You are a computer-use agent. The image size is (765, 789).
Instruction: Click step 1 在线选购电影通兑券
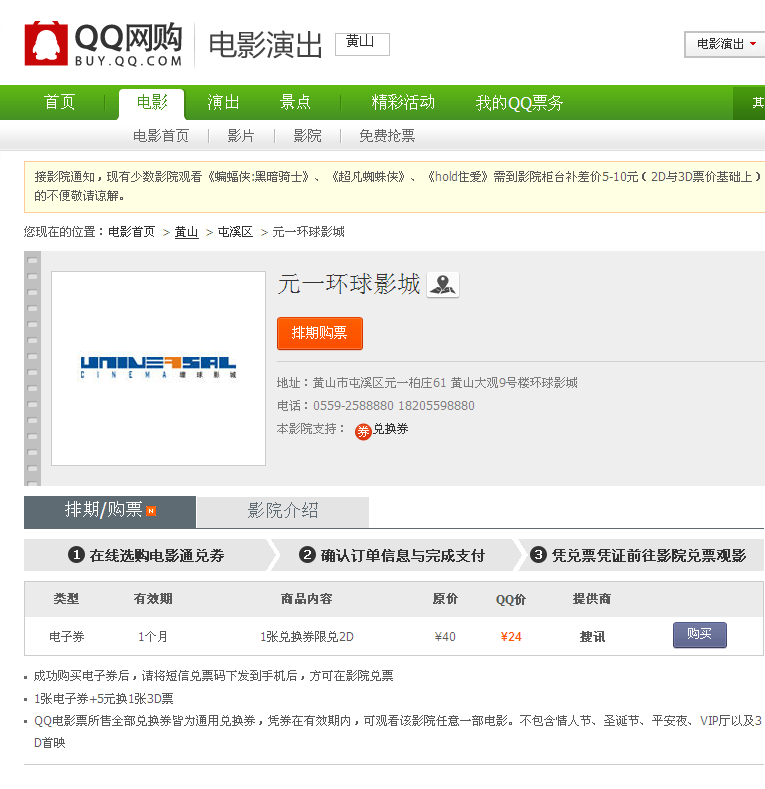[x=146, y=556]
